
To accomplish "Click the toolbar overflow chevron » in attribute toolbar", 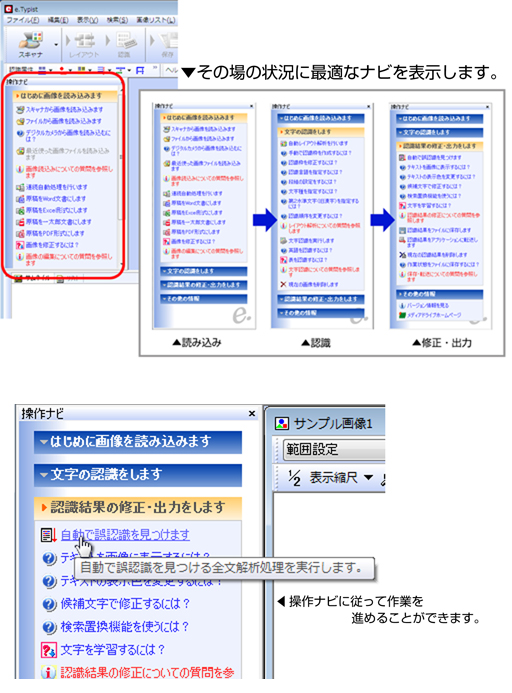I will click(155, 69).
